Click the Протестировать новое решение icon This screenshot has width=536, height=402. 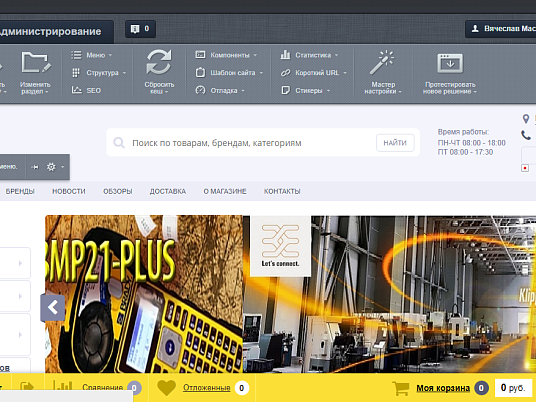pyautogui.click(x=450, y=63)
